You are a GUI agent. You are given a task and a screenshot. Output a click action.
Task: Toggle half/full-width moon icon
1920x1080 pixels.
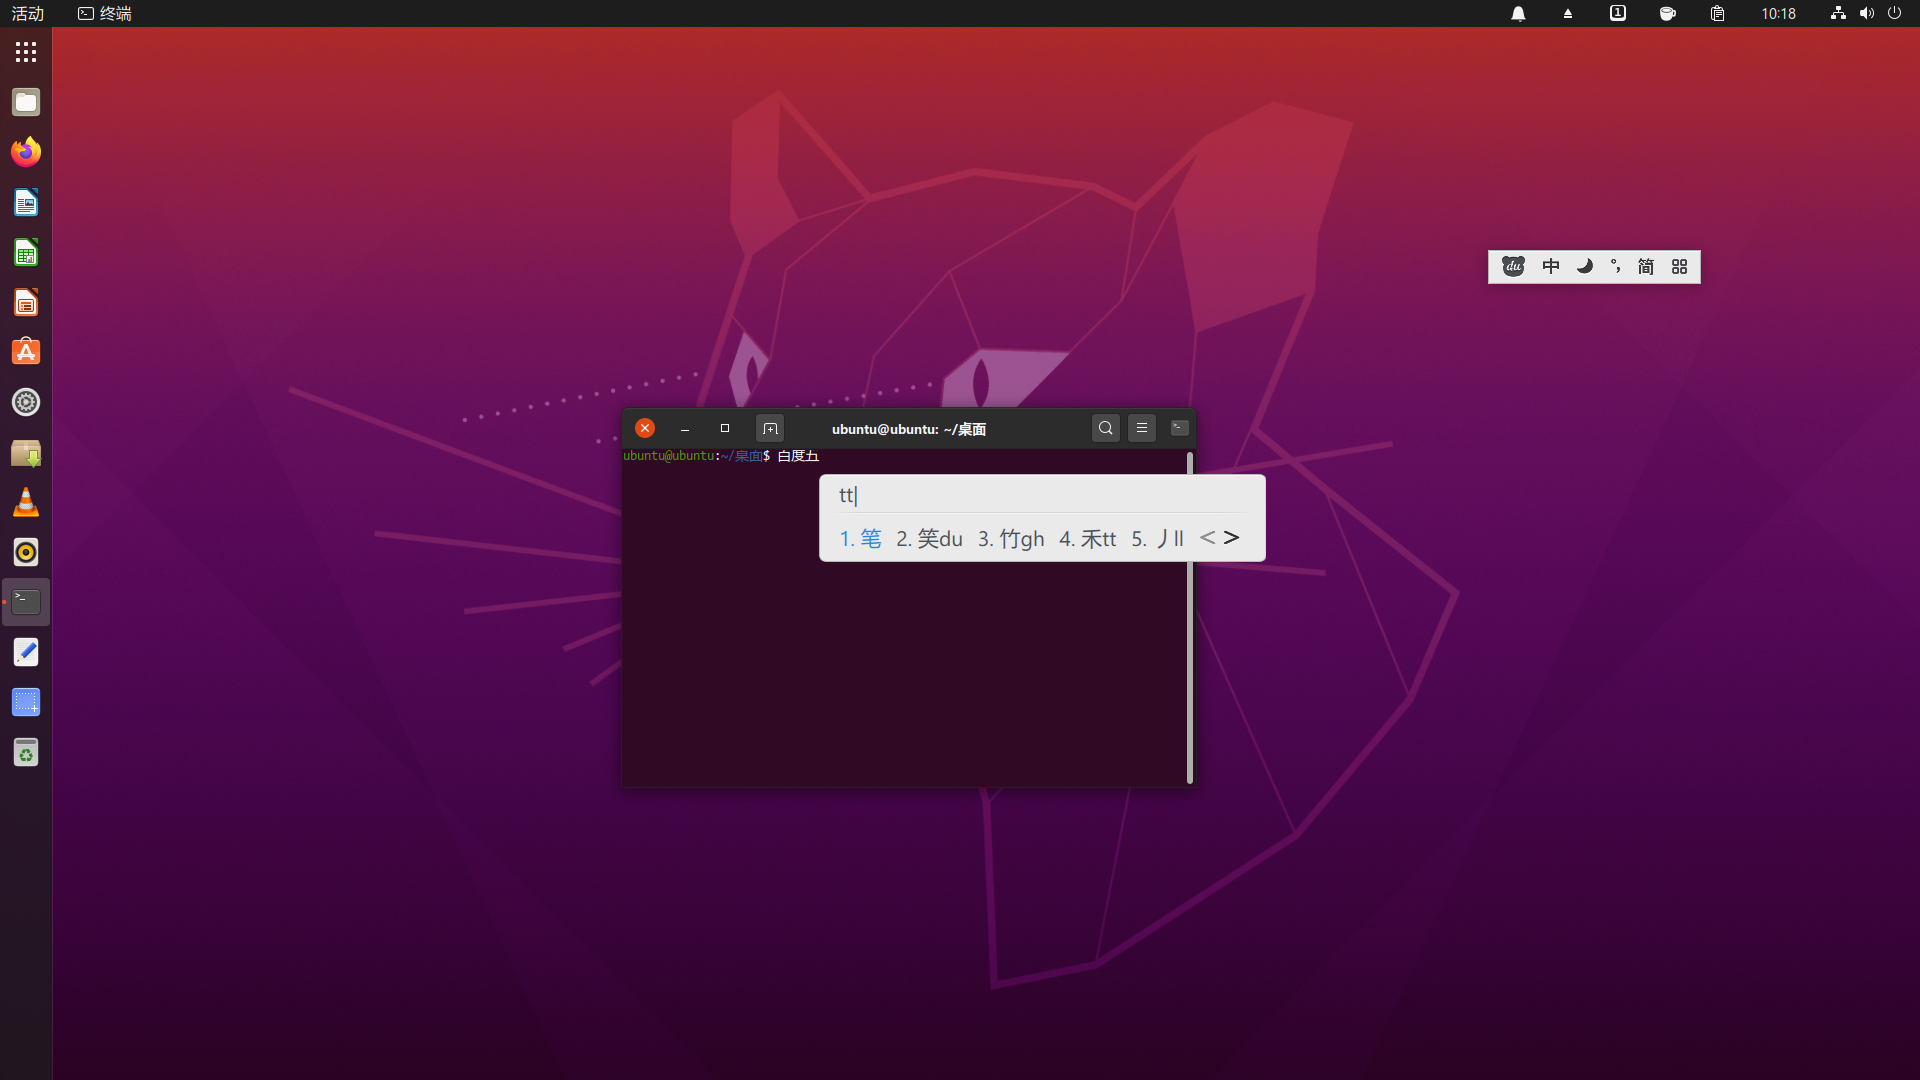(1584, 266)
